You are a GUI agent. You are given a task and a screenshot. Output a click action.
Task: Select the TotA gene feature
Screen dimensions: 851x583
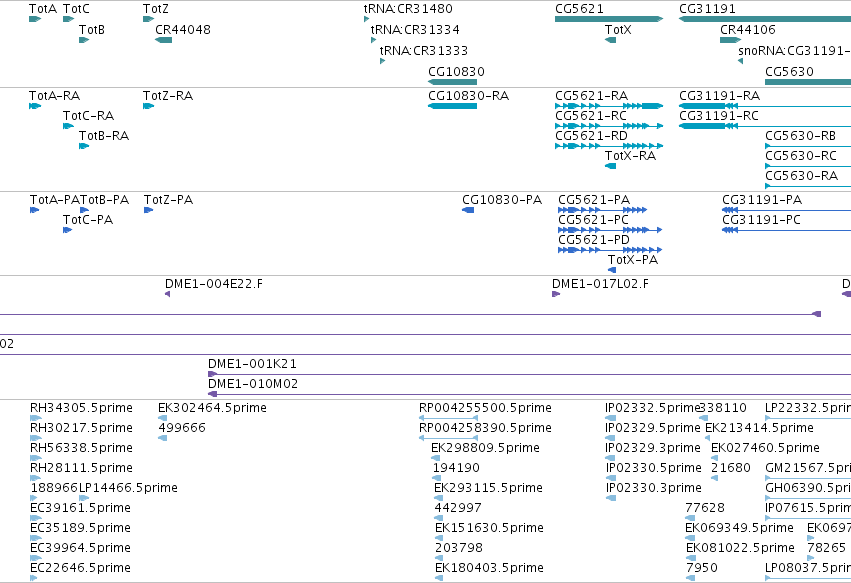tap(35, 19)
